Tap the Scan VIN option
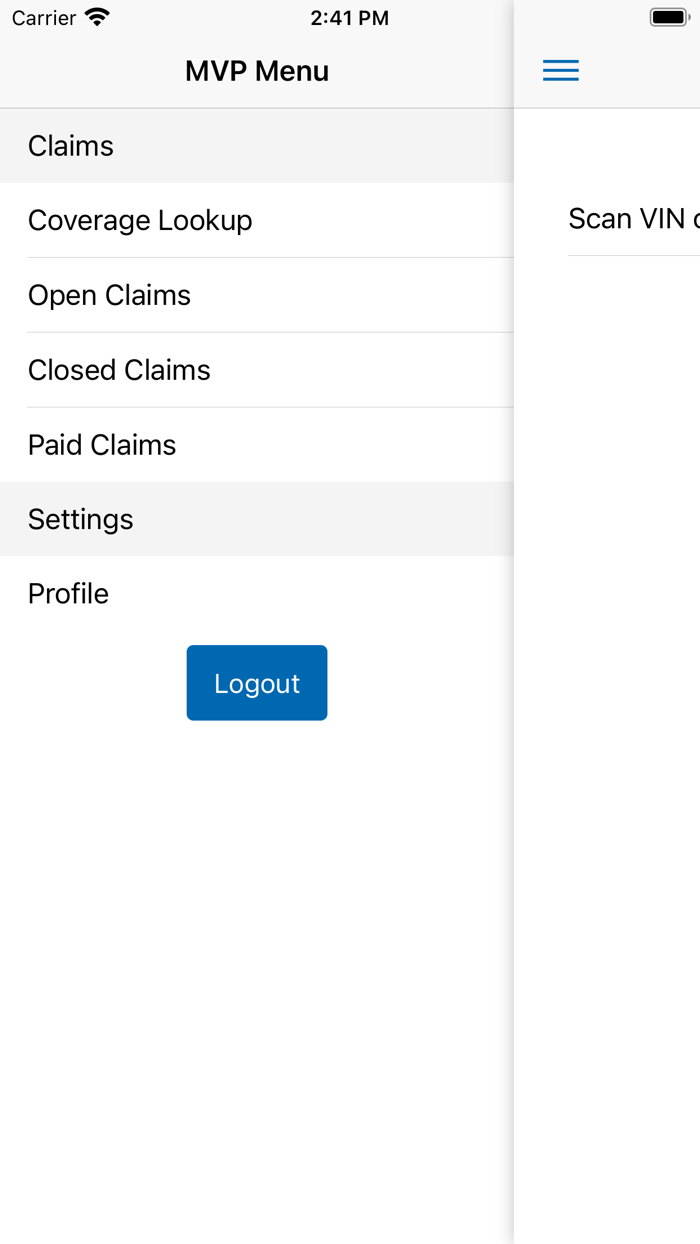Image resolution: width=700 pixels, height=1244 pixels. [x=620, y=218]
